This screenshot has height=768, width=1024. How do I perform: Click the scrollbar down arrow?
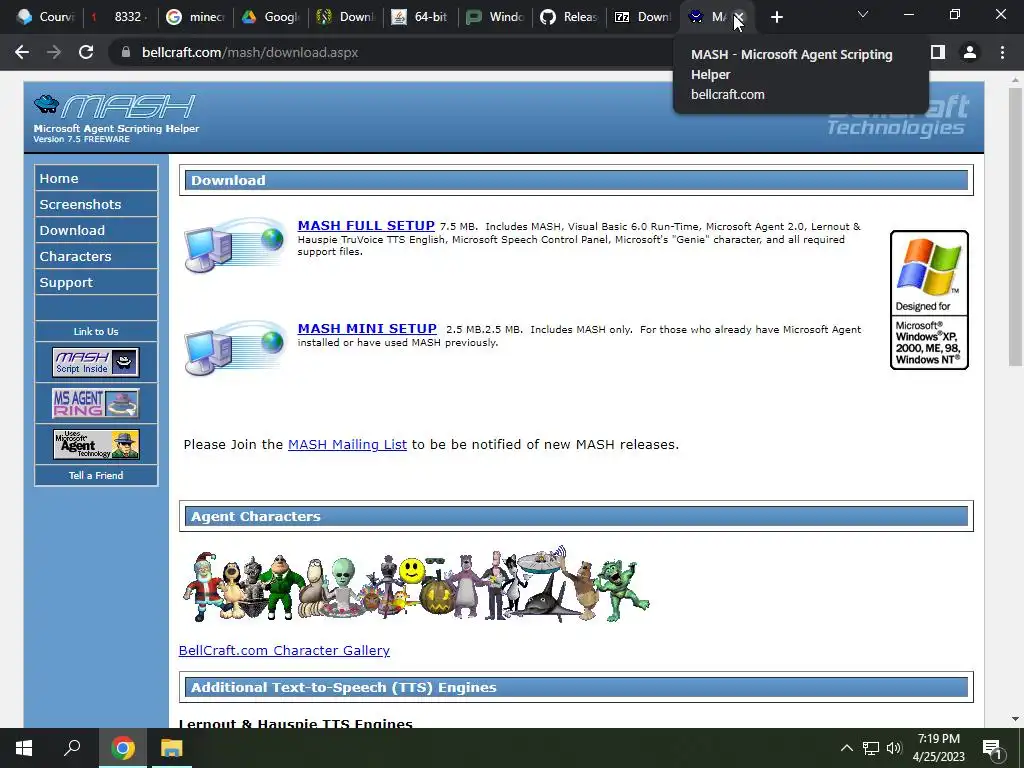(x=1015, y=719)
